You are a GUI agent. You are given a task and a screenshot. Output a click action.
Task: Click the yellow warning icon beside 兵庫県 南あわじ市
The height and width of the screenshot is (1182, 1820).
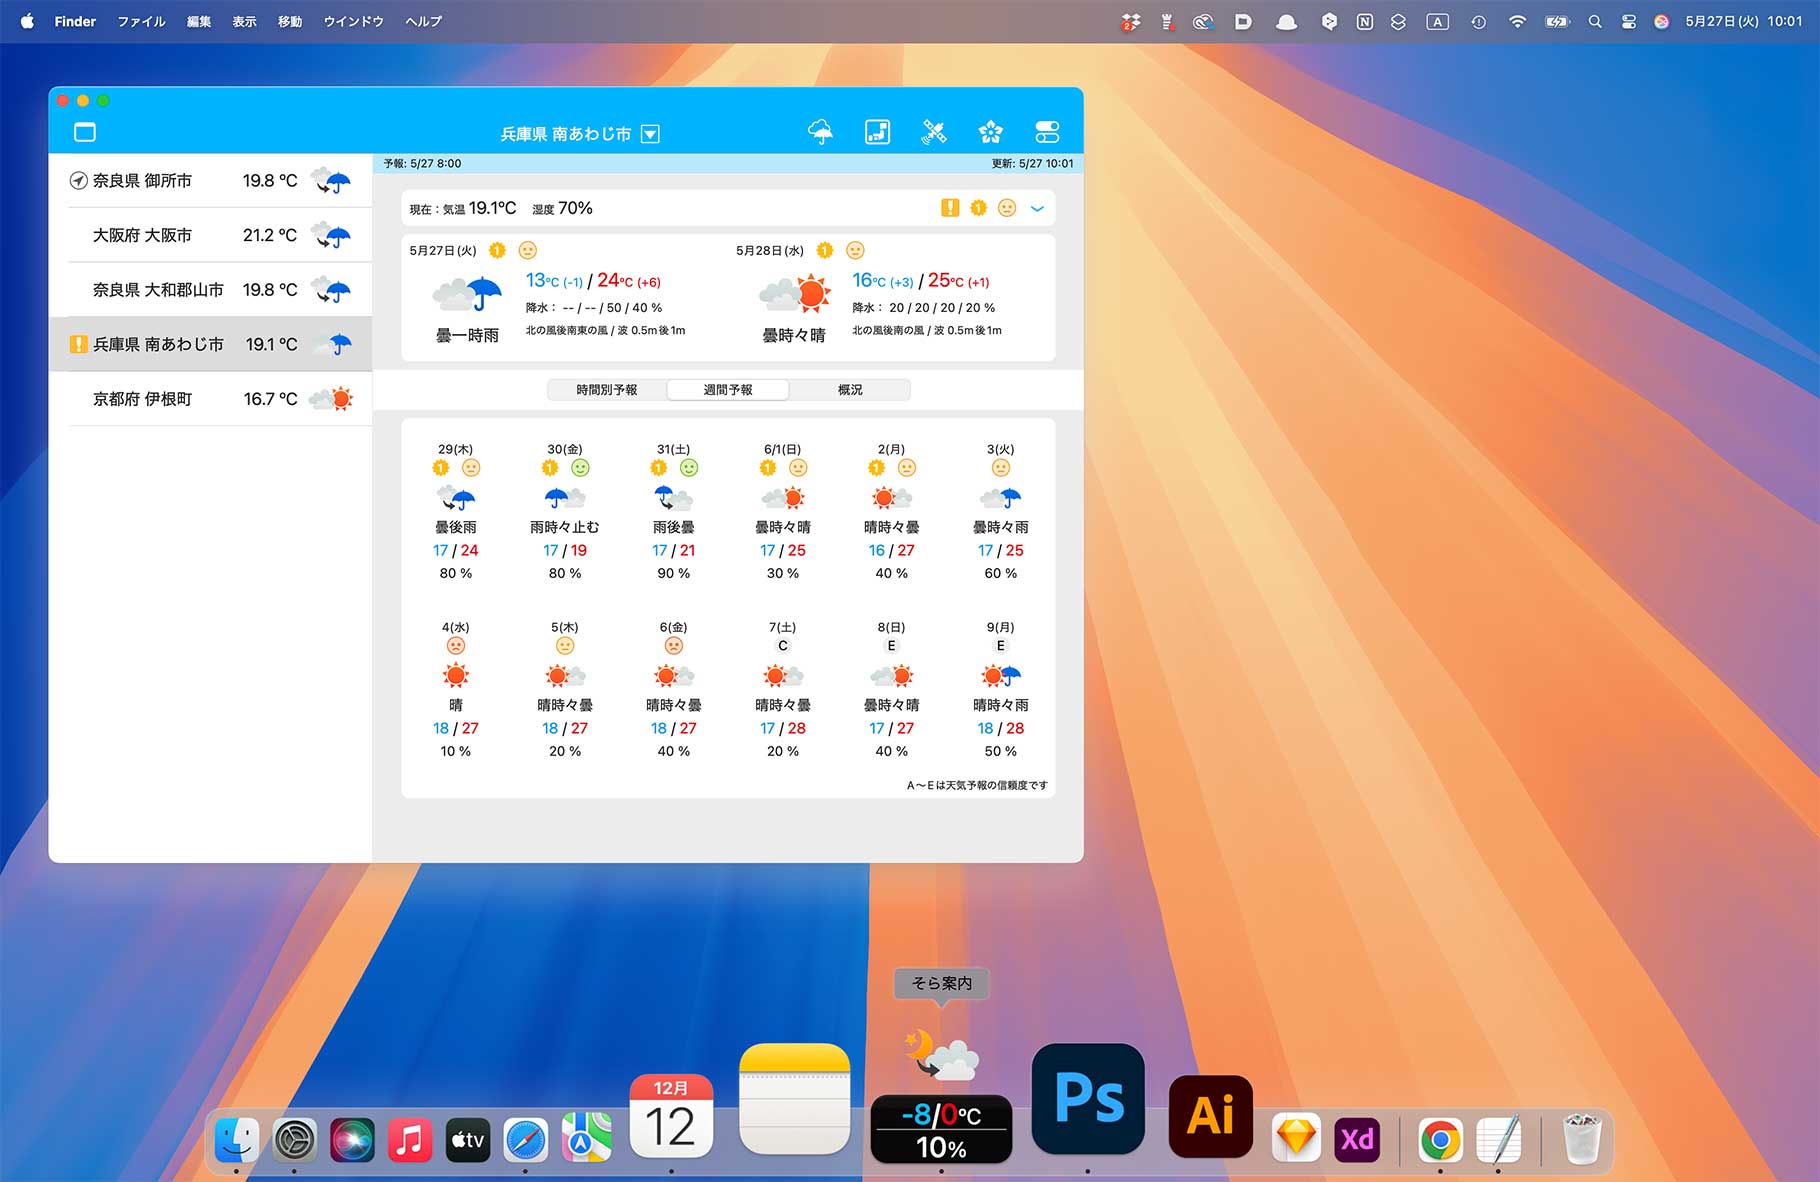tap(81, 343)
